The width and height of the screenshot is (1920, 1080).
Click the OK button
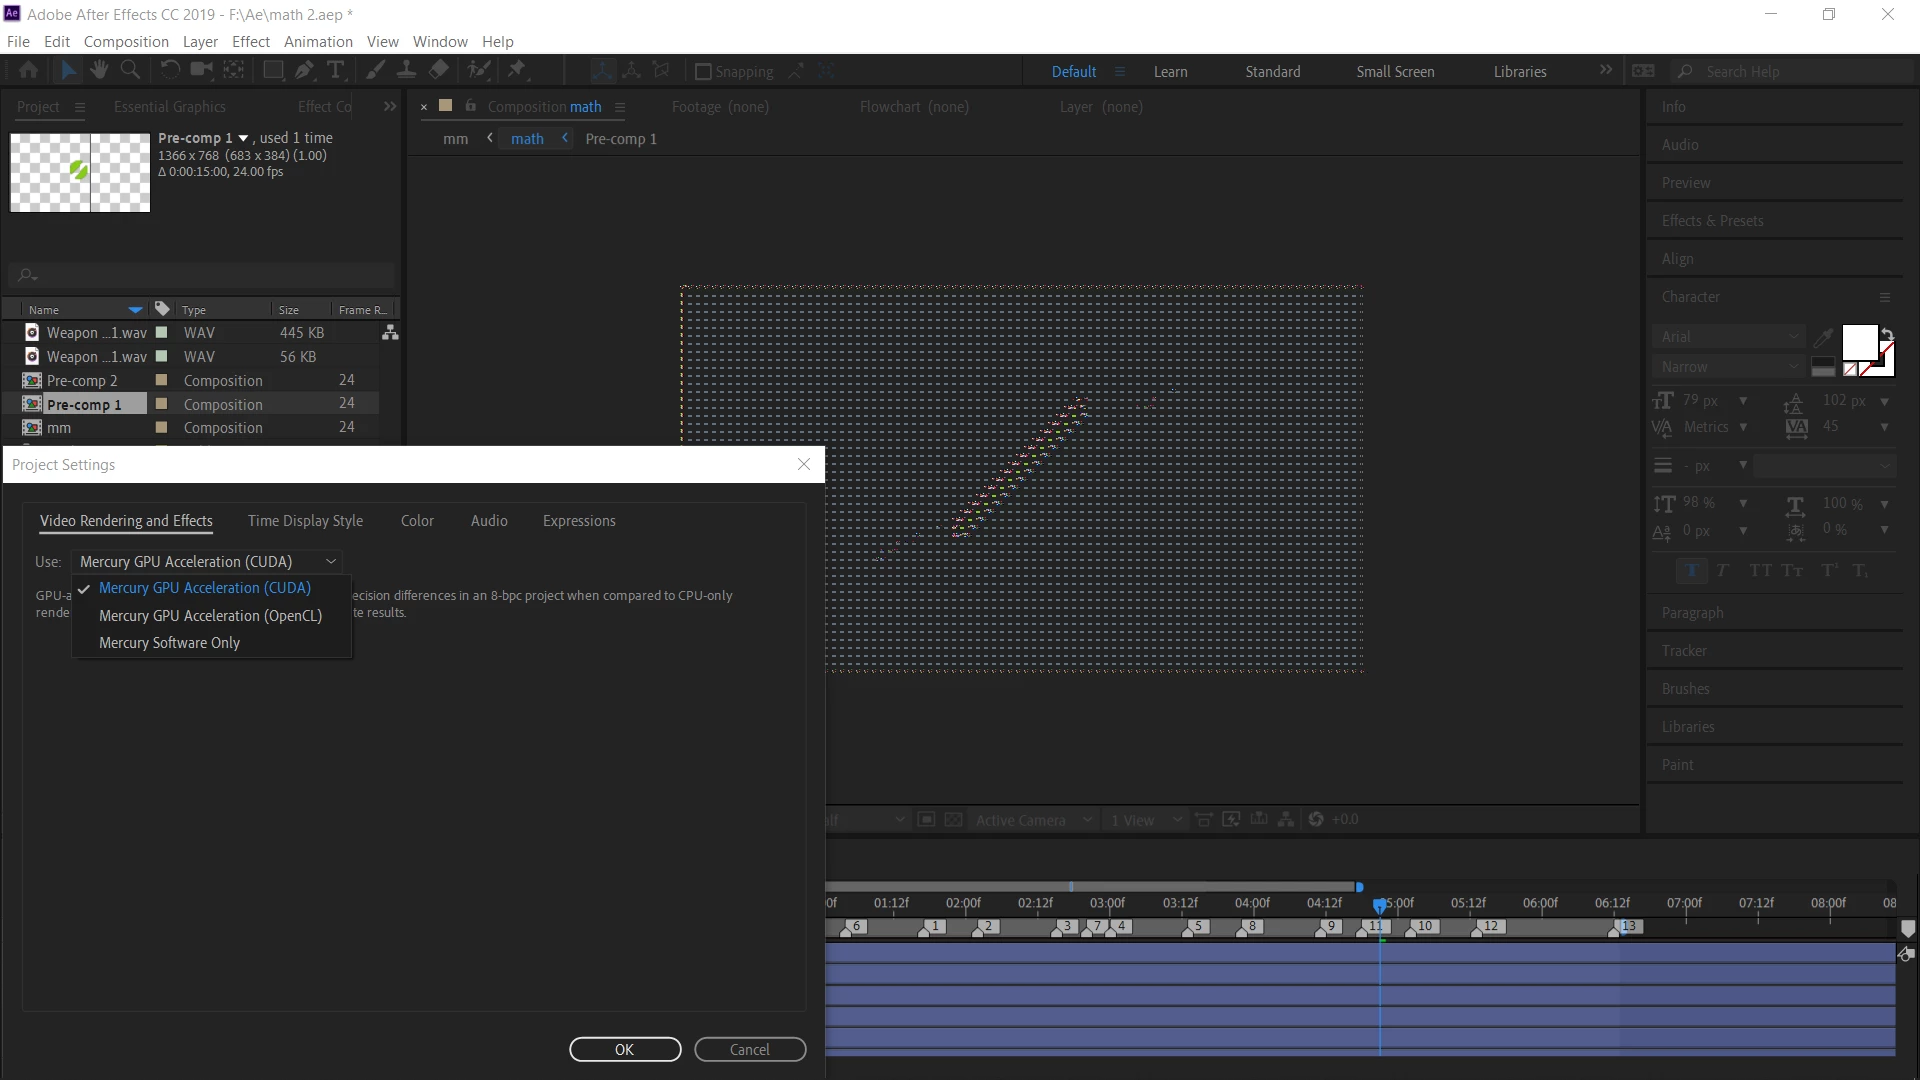click(625, 1049)
